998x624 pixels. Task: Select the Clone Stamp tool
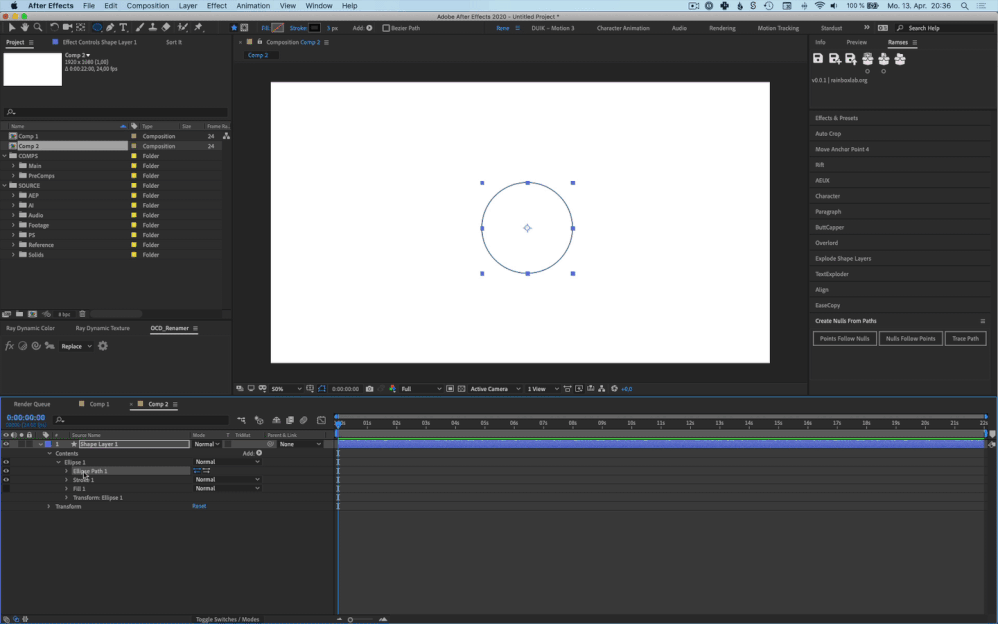click(150, 28)
